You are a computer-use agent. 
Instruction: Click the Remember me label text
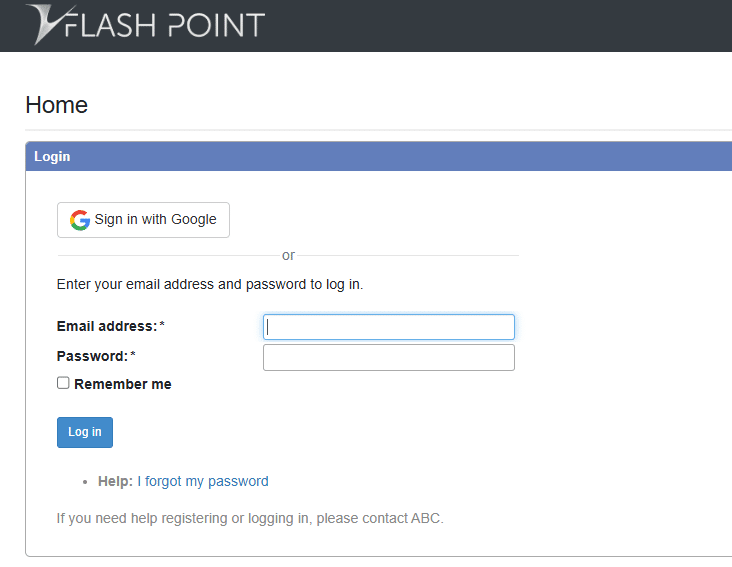pyautogui.click(x=122, y=384)
